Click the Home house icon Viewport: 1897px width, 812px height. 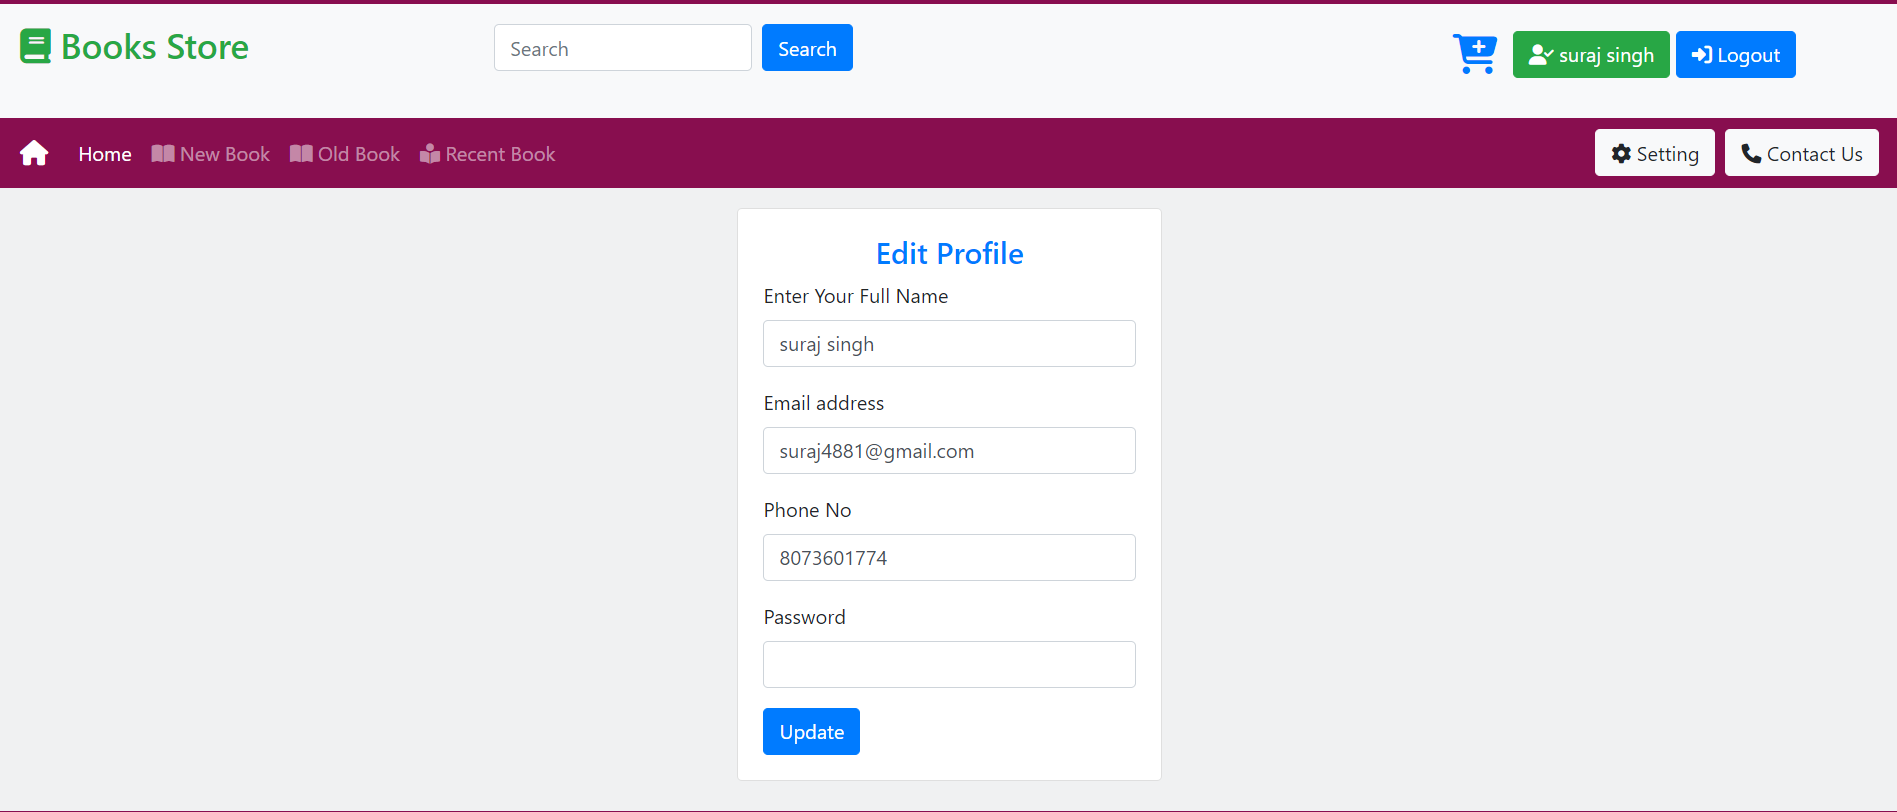tap(35, 152)
